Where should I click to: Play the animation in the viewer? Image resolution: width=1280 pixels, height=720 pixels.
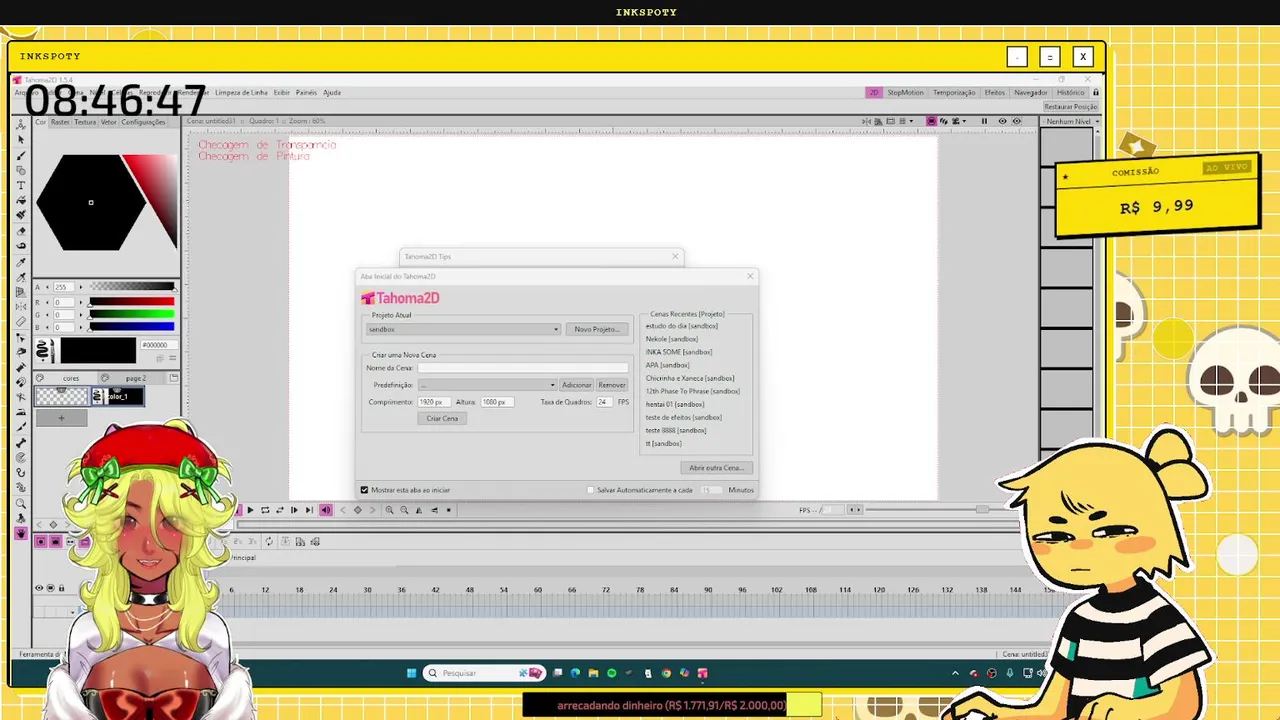click(251, 510)
